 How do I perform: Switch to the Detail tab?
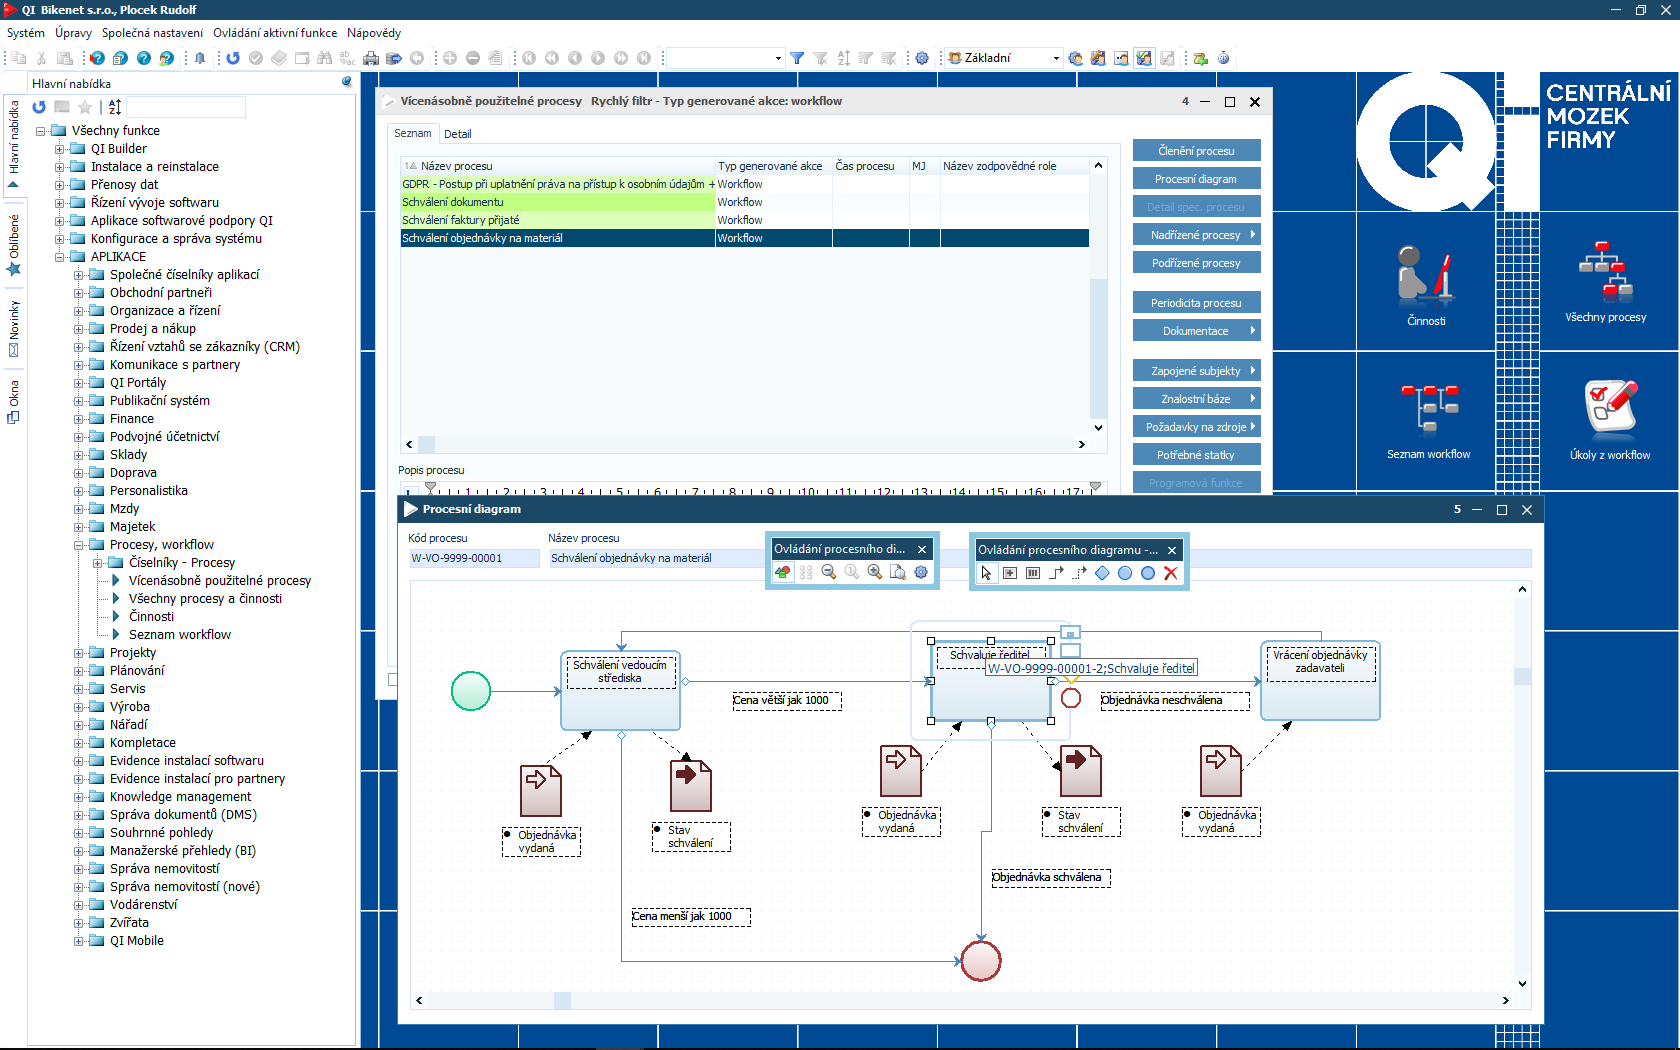(457, 134)
